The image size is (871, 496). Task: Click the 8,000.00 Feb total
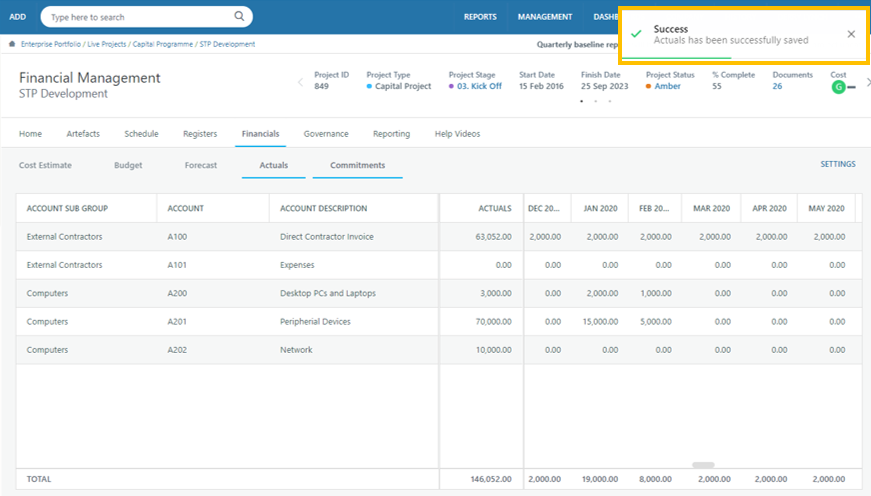pyautogui.click(x=655, y=479)
